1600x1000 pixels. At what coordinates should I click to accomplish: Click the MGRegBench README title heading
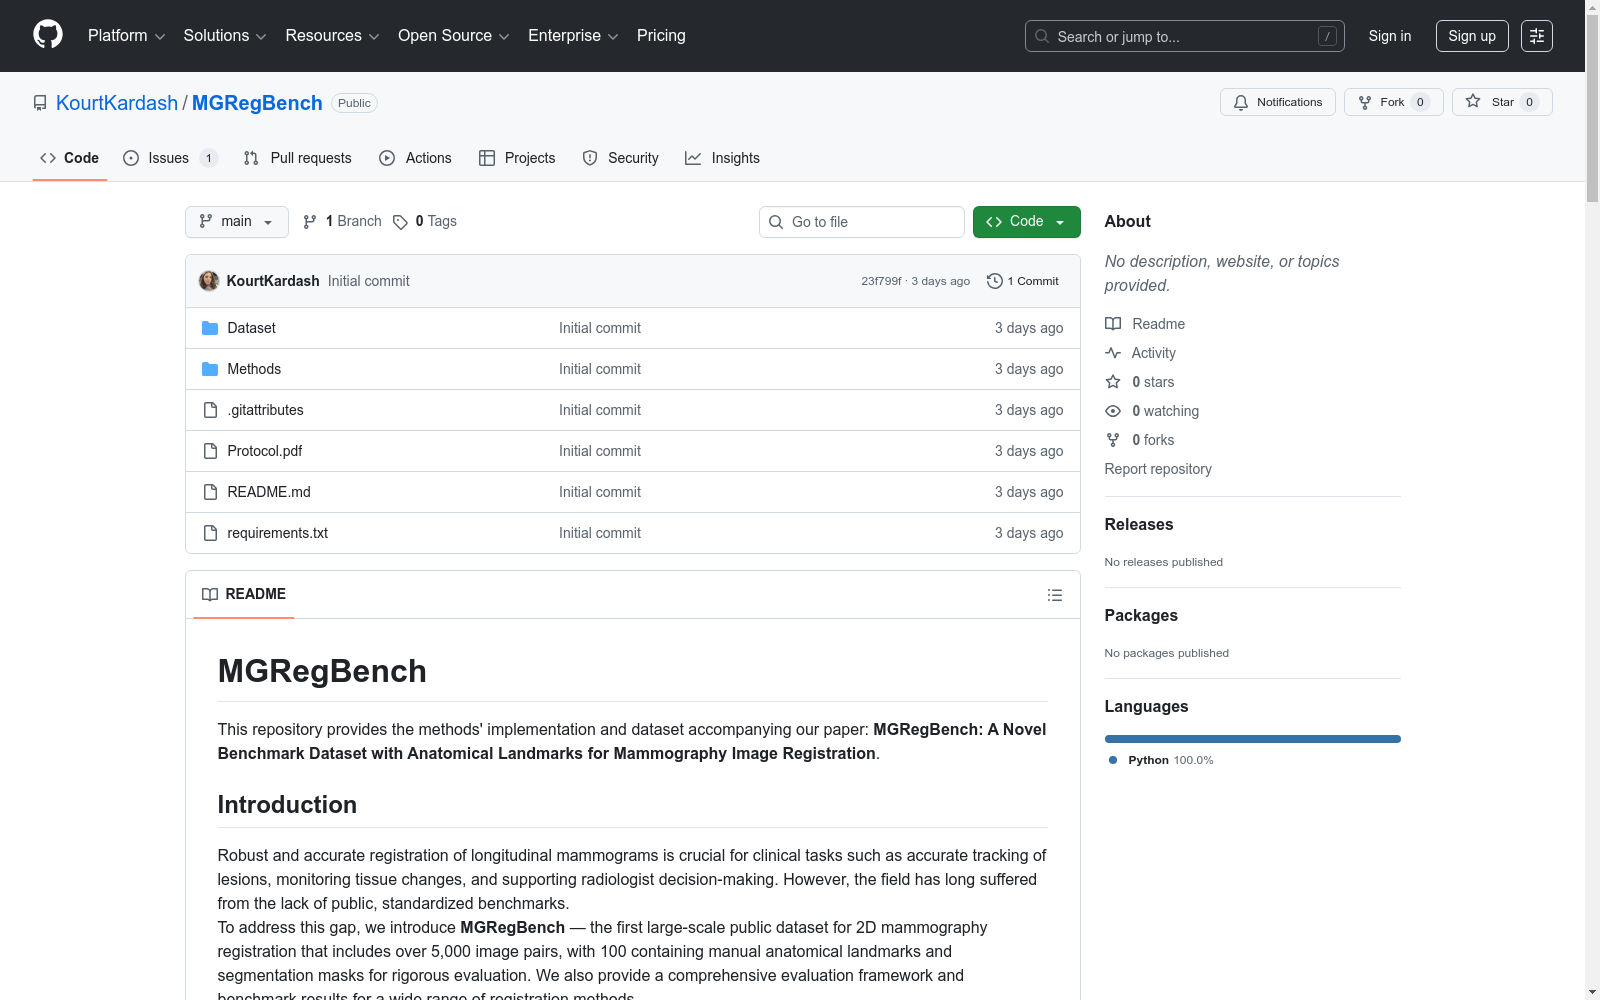[322, 671]
